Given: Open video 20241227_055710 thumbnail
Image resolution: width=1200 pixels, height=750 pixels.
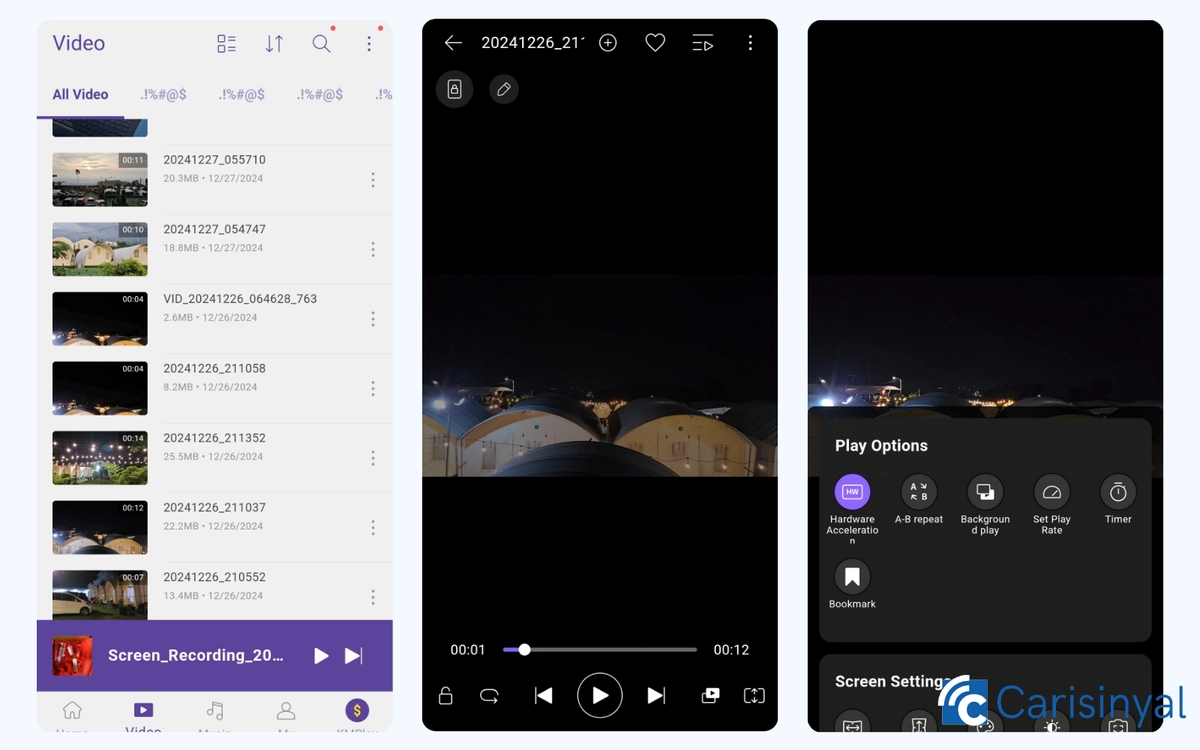Looking at the screenshot, I should (100, 179).
